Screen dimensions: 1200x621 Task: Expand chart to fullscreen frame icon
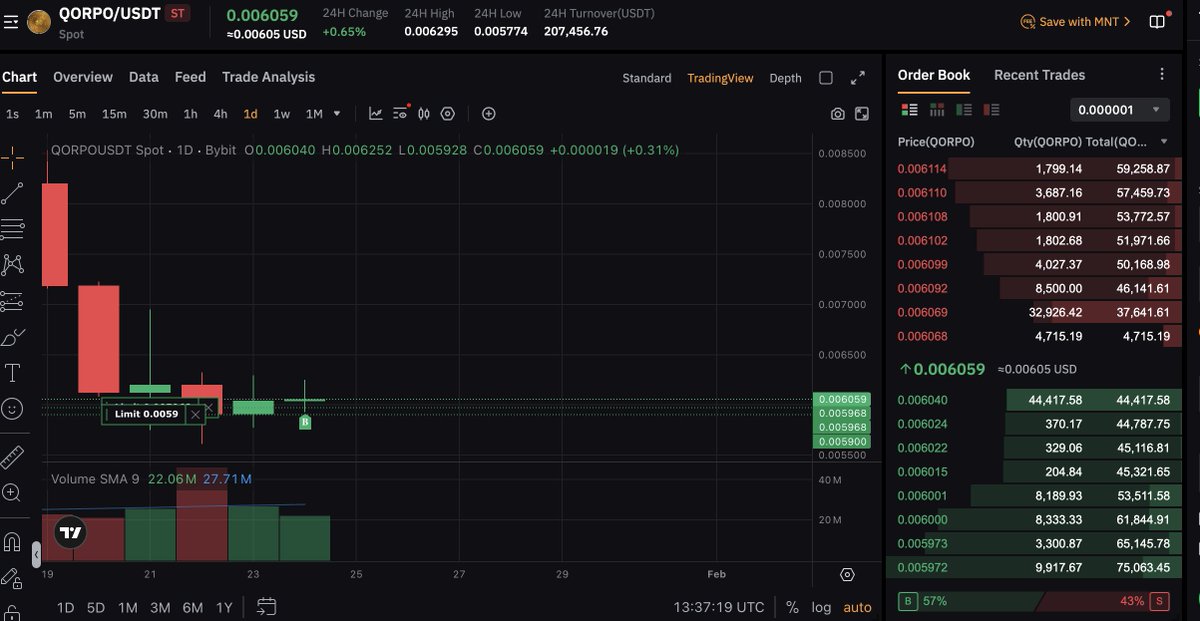point(861,114)
